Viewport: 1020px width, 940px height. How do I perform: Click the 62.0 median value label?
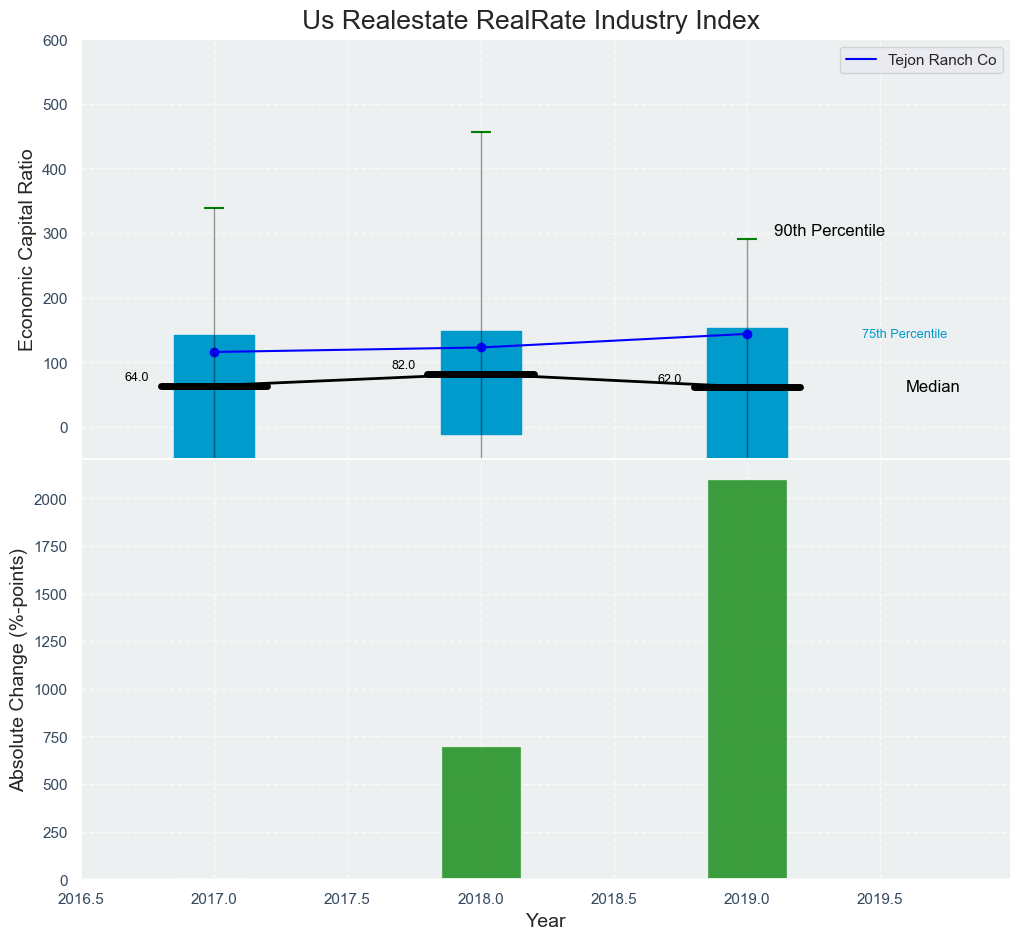pos(669,379)
